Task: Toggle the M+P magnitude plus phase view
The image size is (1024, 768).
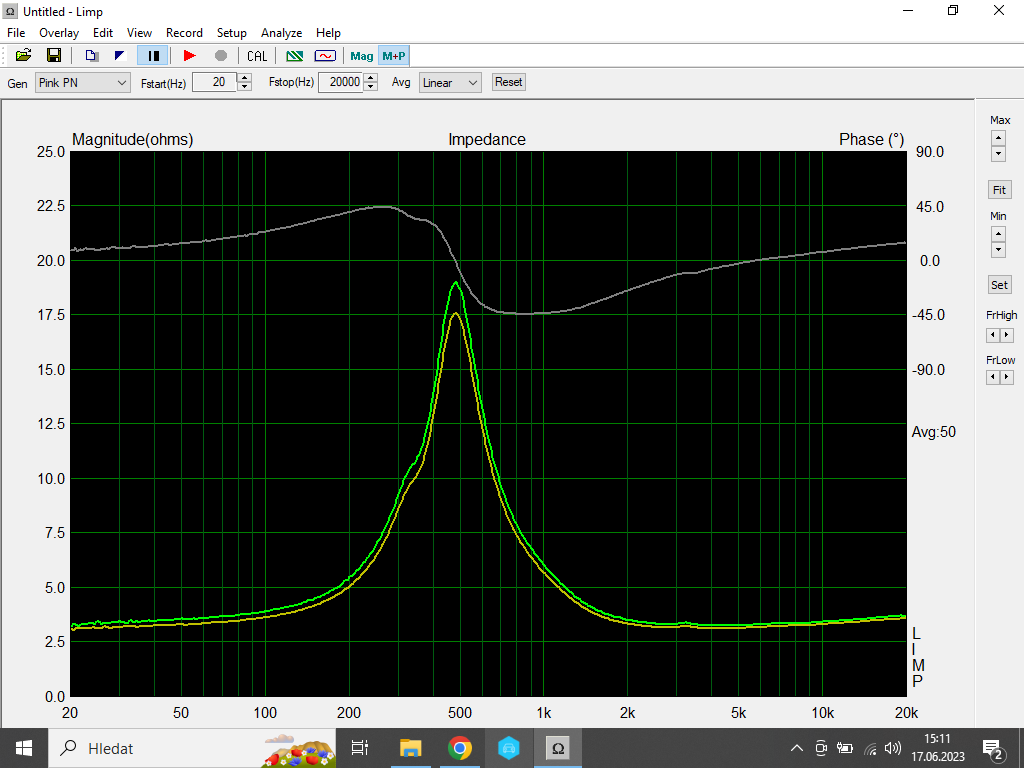Action: [x=394, y=56]
